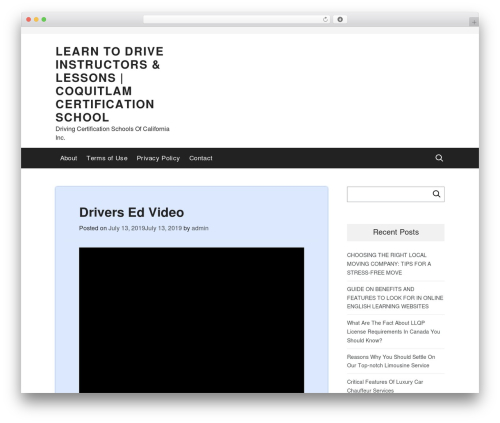Click the search icon in the navigation bar
This screenshot has width=500, height=423.
coord(439,158)
